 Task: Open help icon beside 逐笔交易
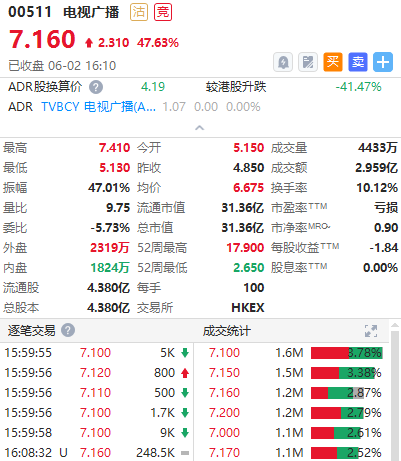(68, 330)
